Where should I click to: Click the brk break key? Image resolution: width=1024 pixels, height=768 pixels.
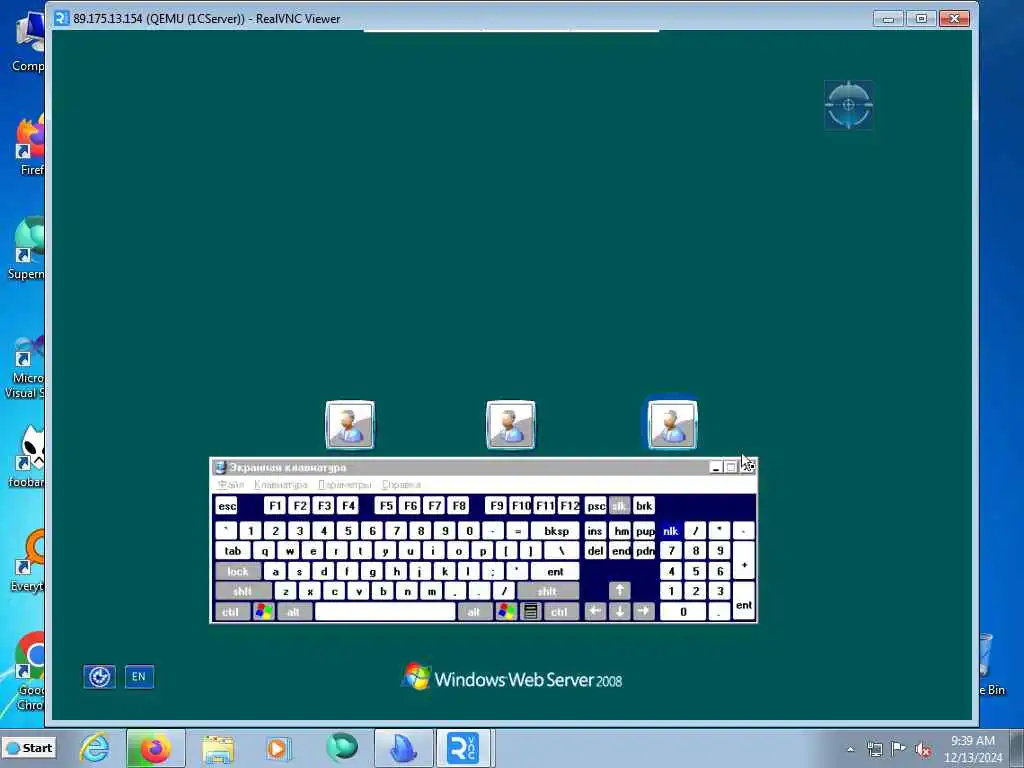[x=644, y=506]
